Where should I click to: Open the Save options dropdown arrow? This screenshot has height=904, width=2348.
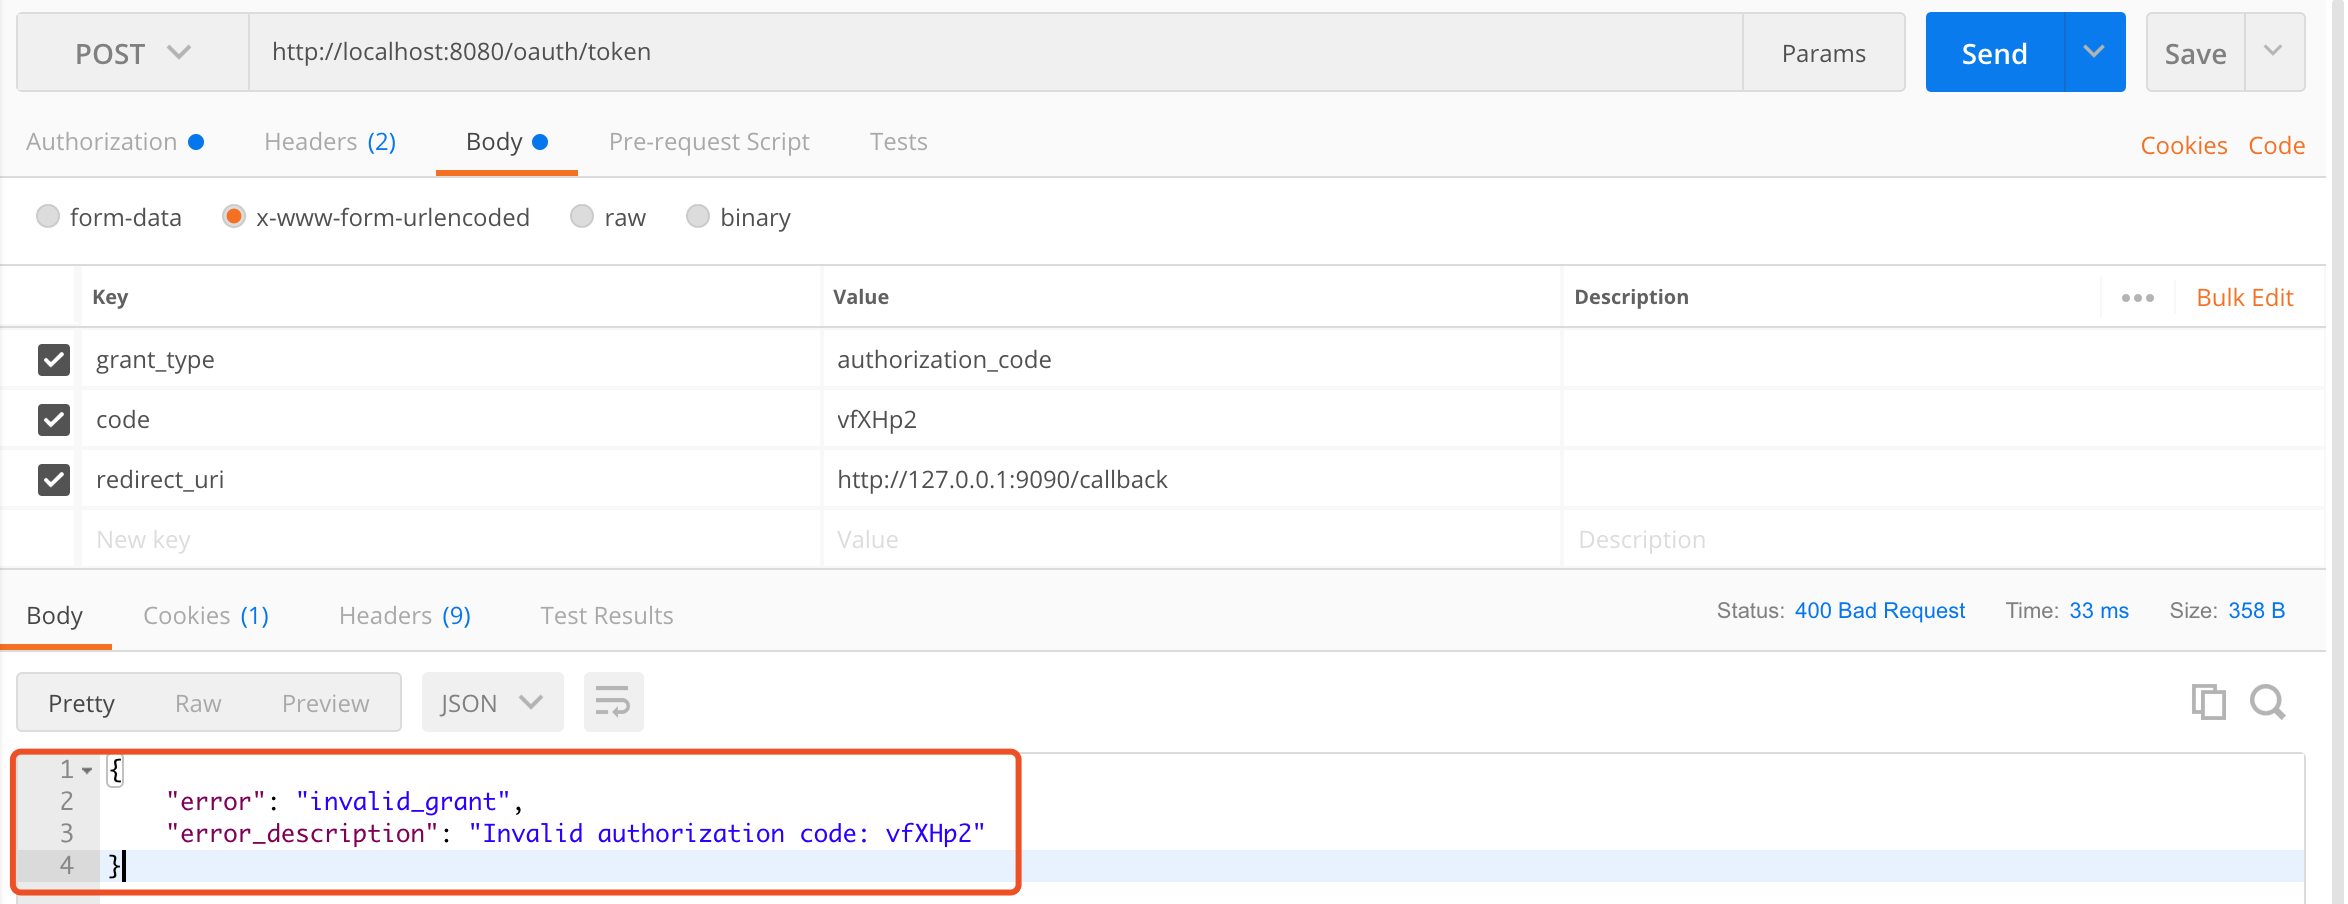click(x=2273, y=52)
